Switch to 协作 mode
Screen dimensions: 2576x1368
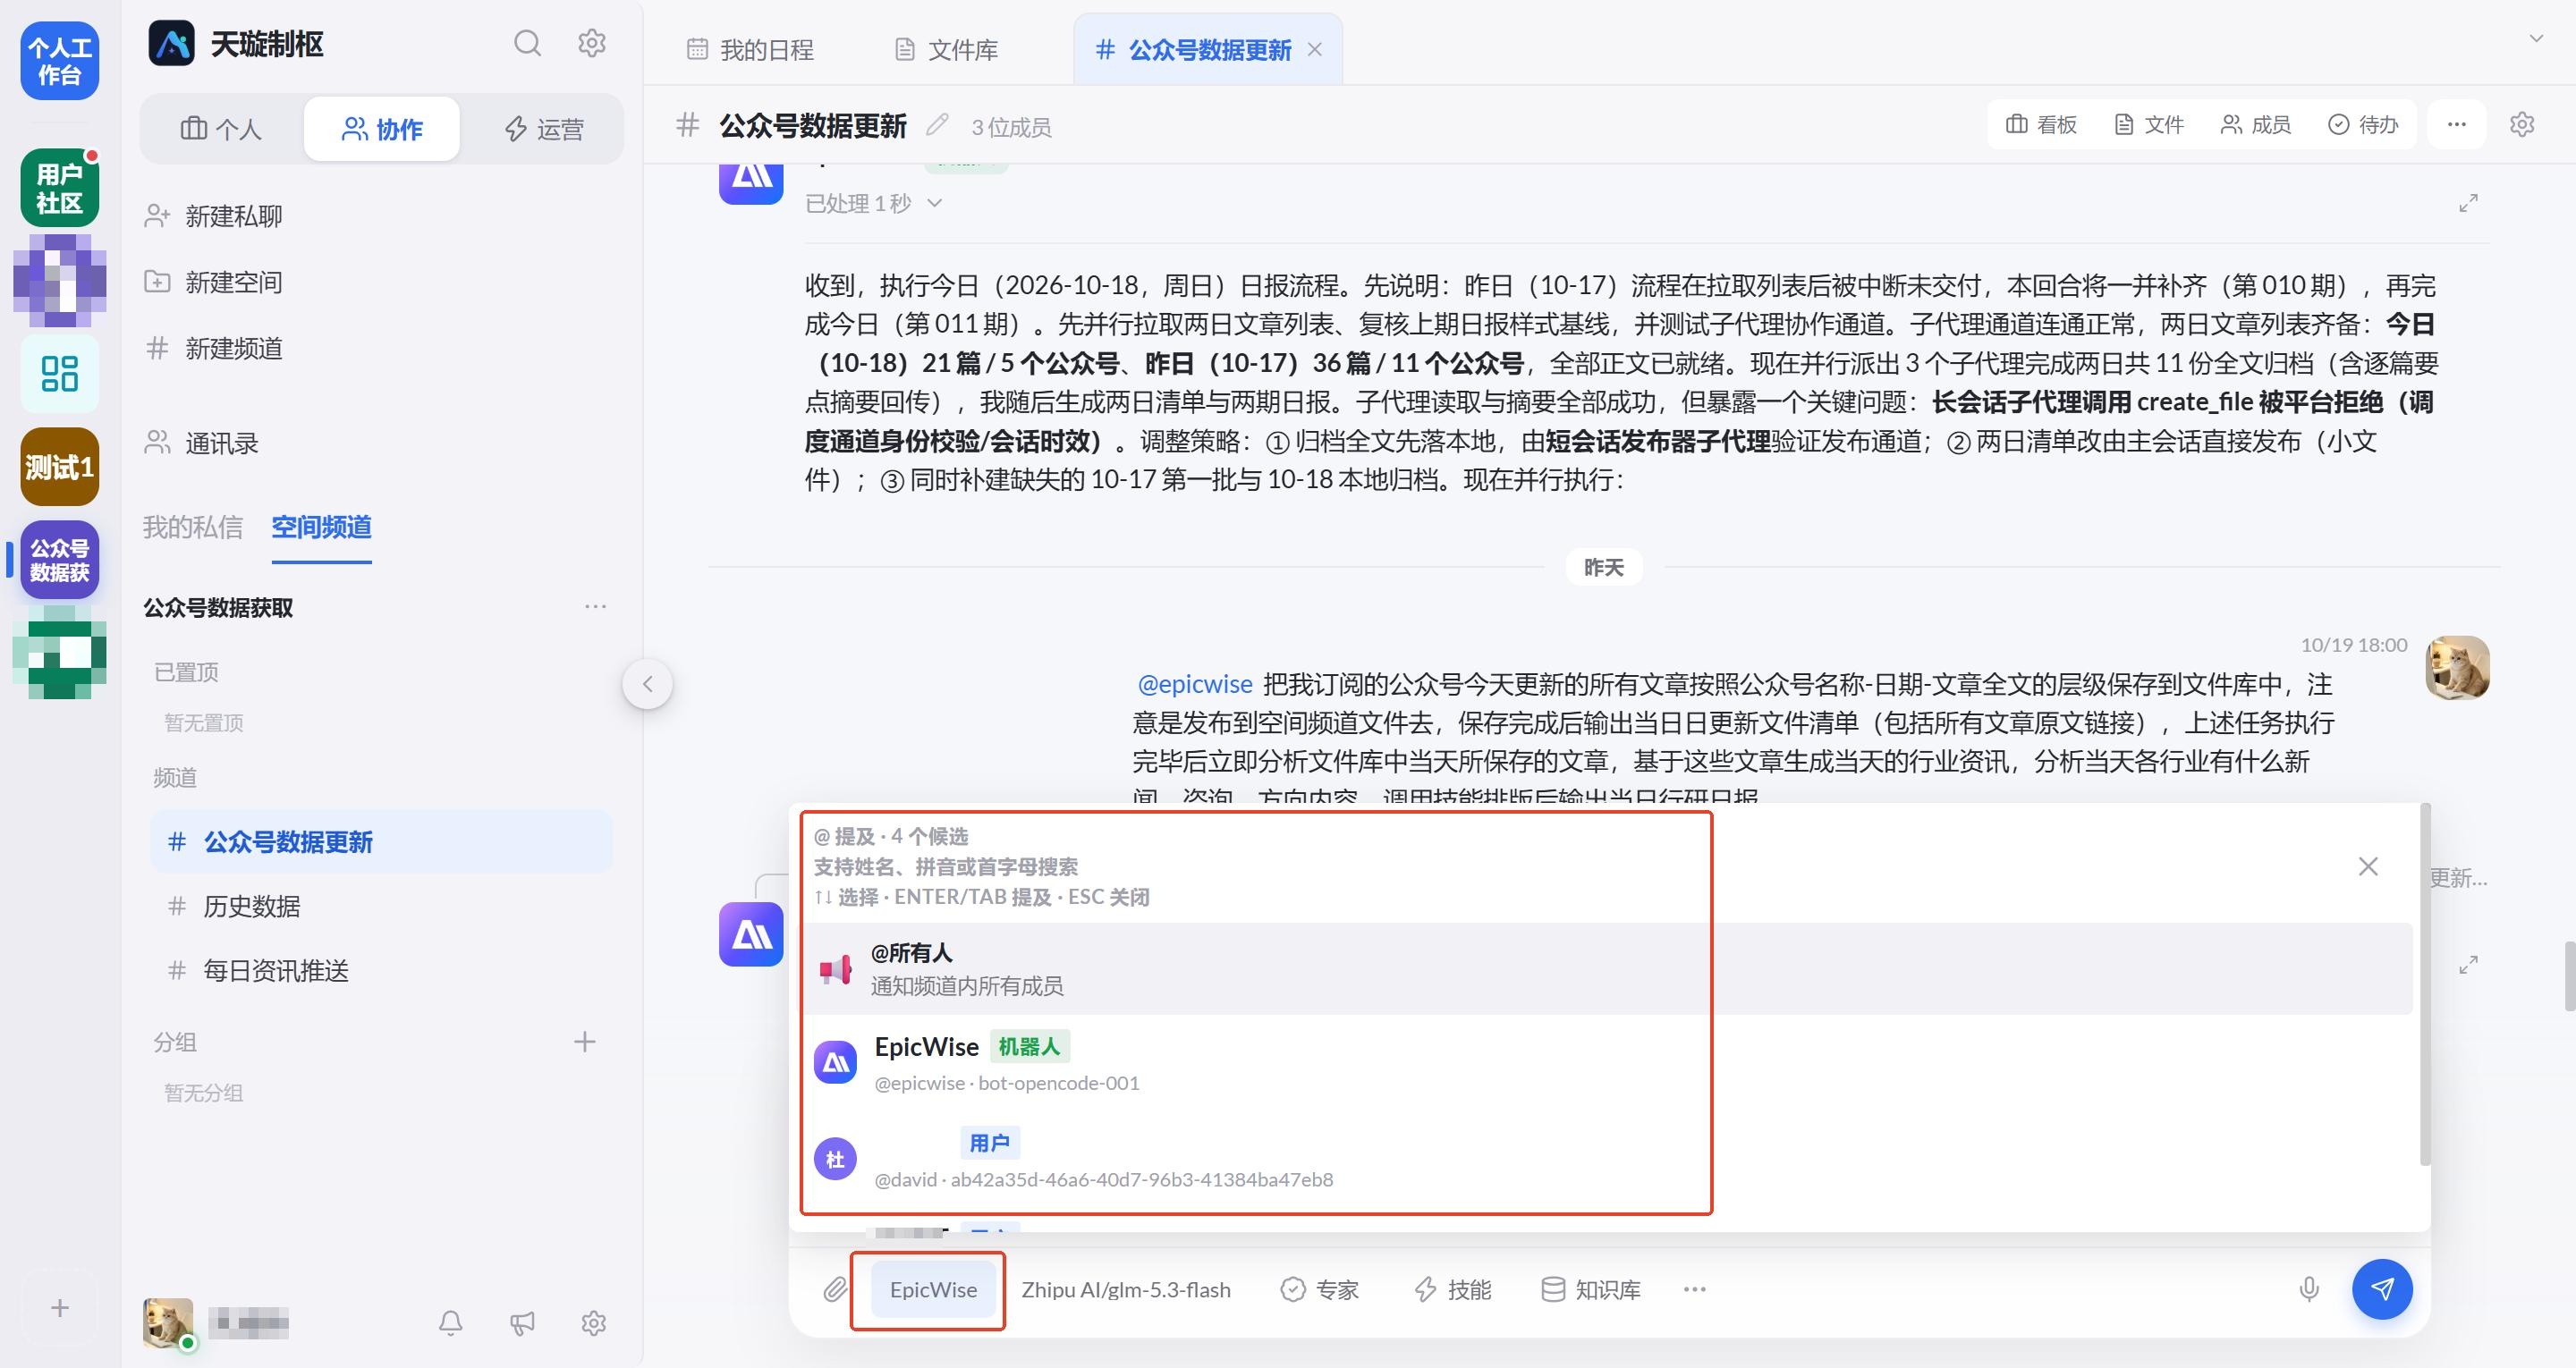click(x=382, y=129)
